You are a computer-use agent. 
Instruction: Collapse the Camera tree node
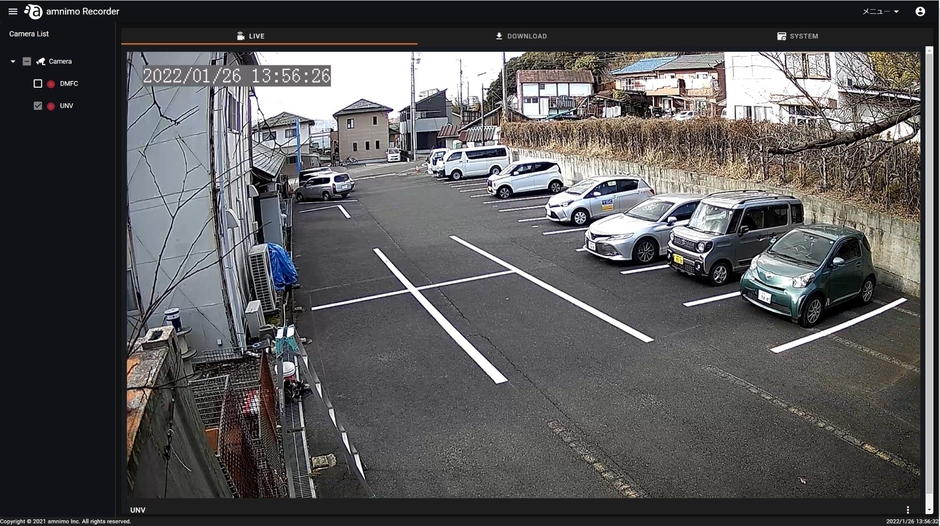pos(13,61)
